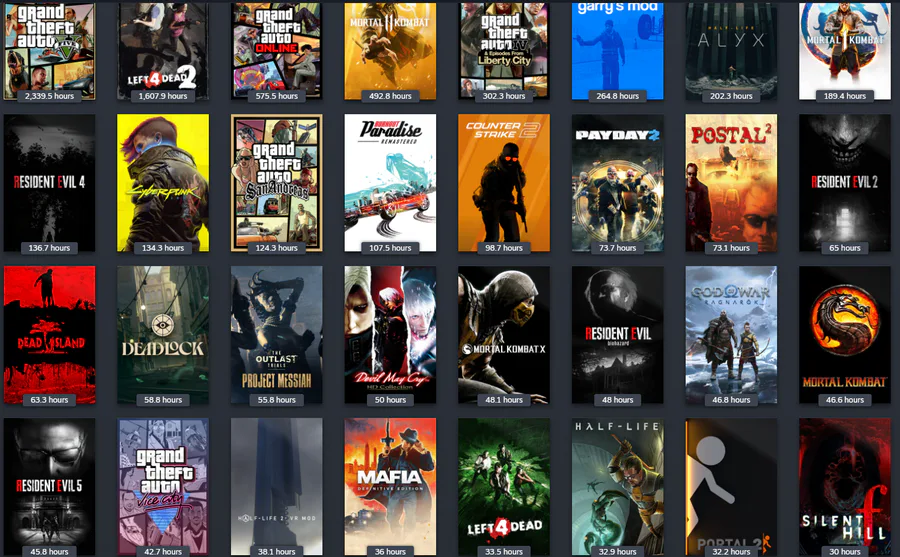Select the Deadlock game cover
900x557 pixels.
[163, 335]
